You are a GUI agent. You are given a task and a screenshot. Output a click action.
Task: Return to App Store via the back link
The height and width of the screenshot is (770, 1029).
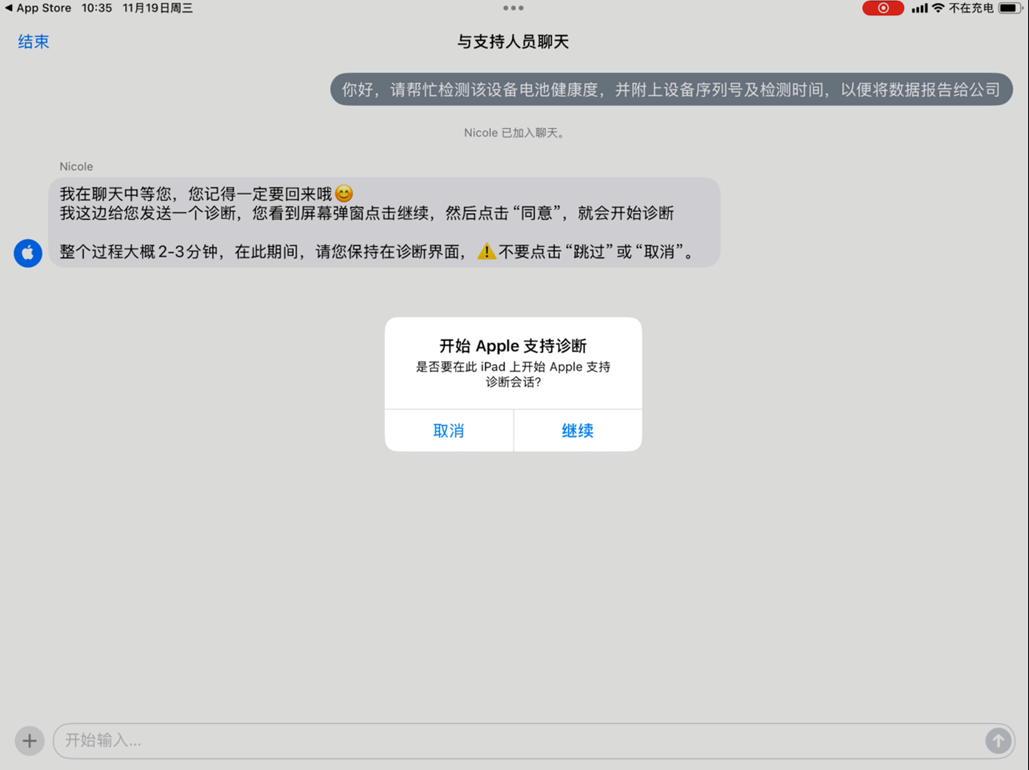38,8
